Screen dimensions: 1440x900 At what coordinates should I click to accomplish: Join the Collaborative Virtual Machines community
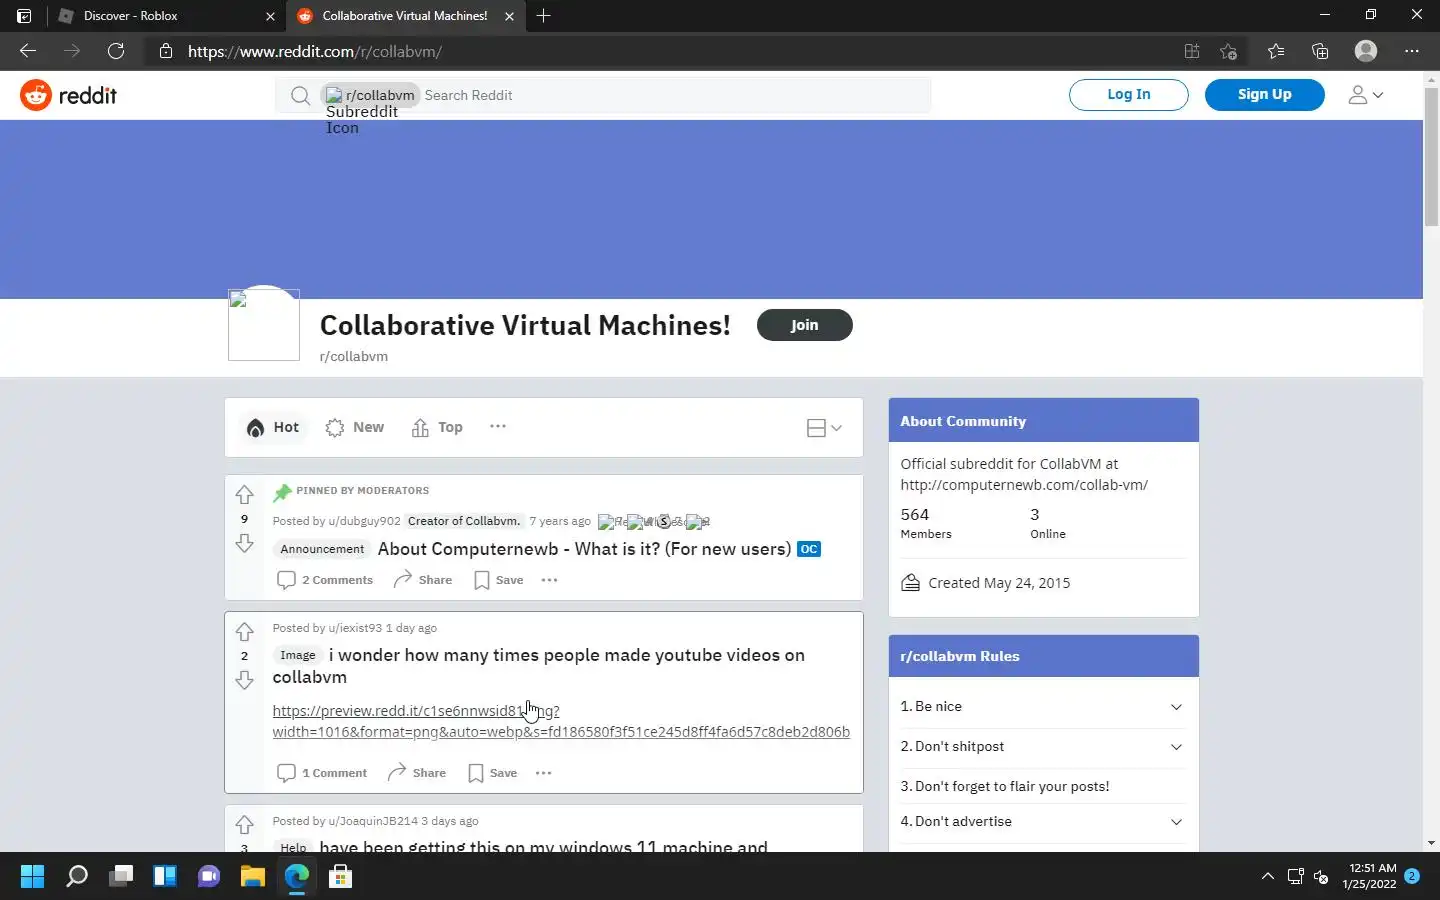tap(805, 325)
